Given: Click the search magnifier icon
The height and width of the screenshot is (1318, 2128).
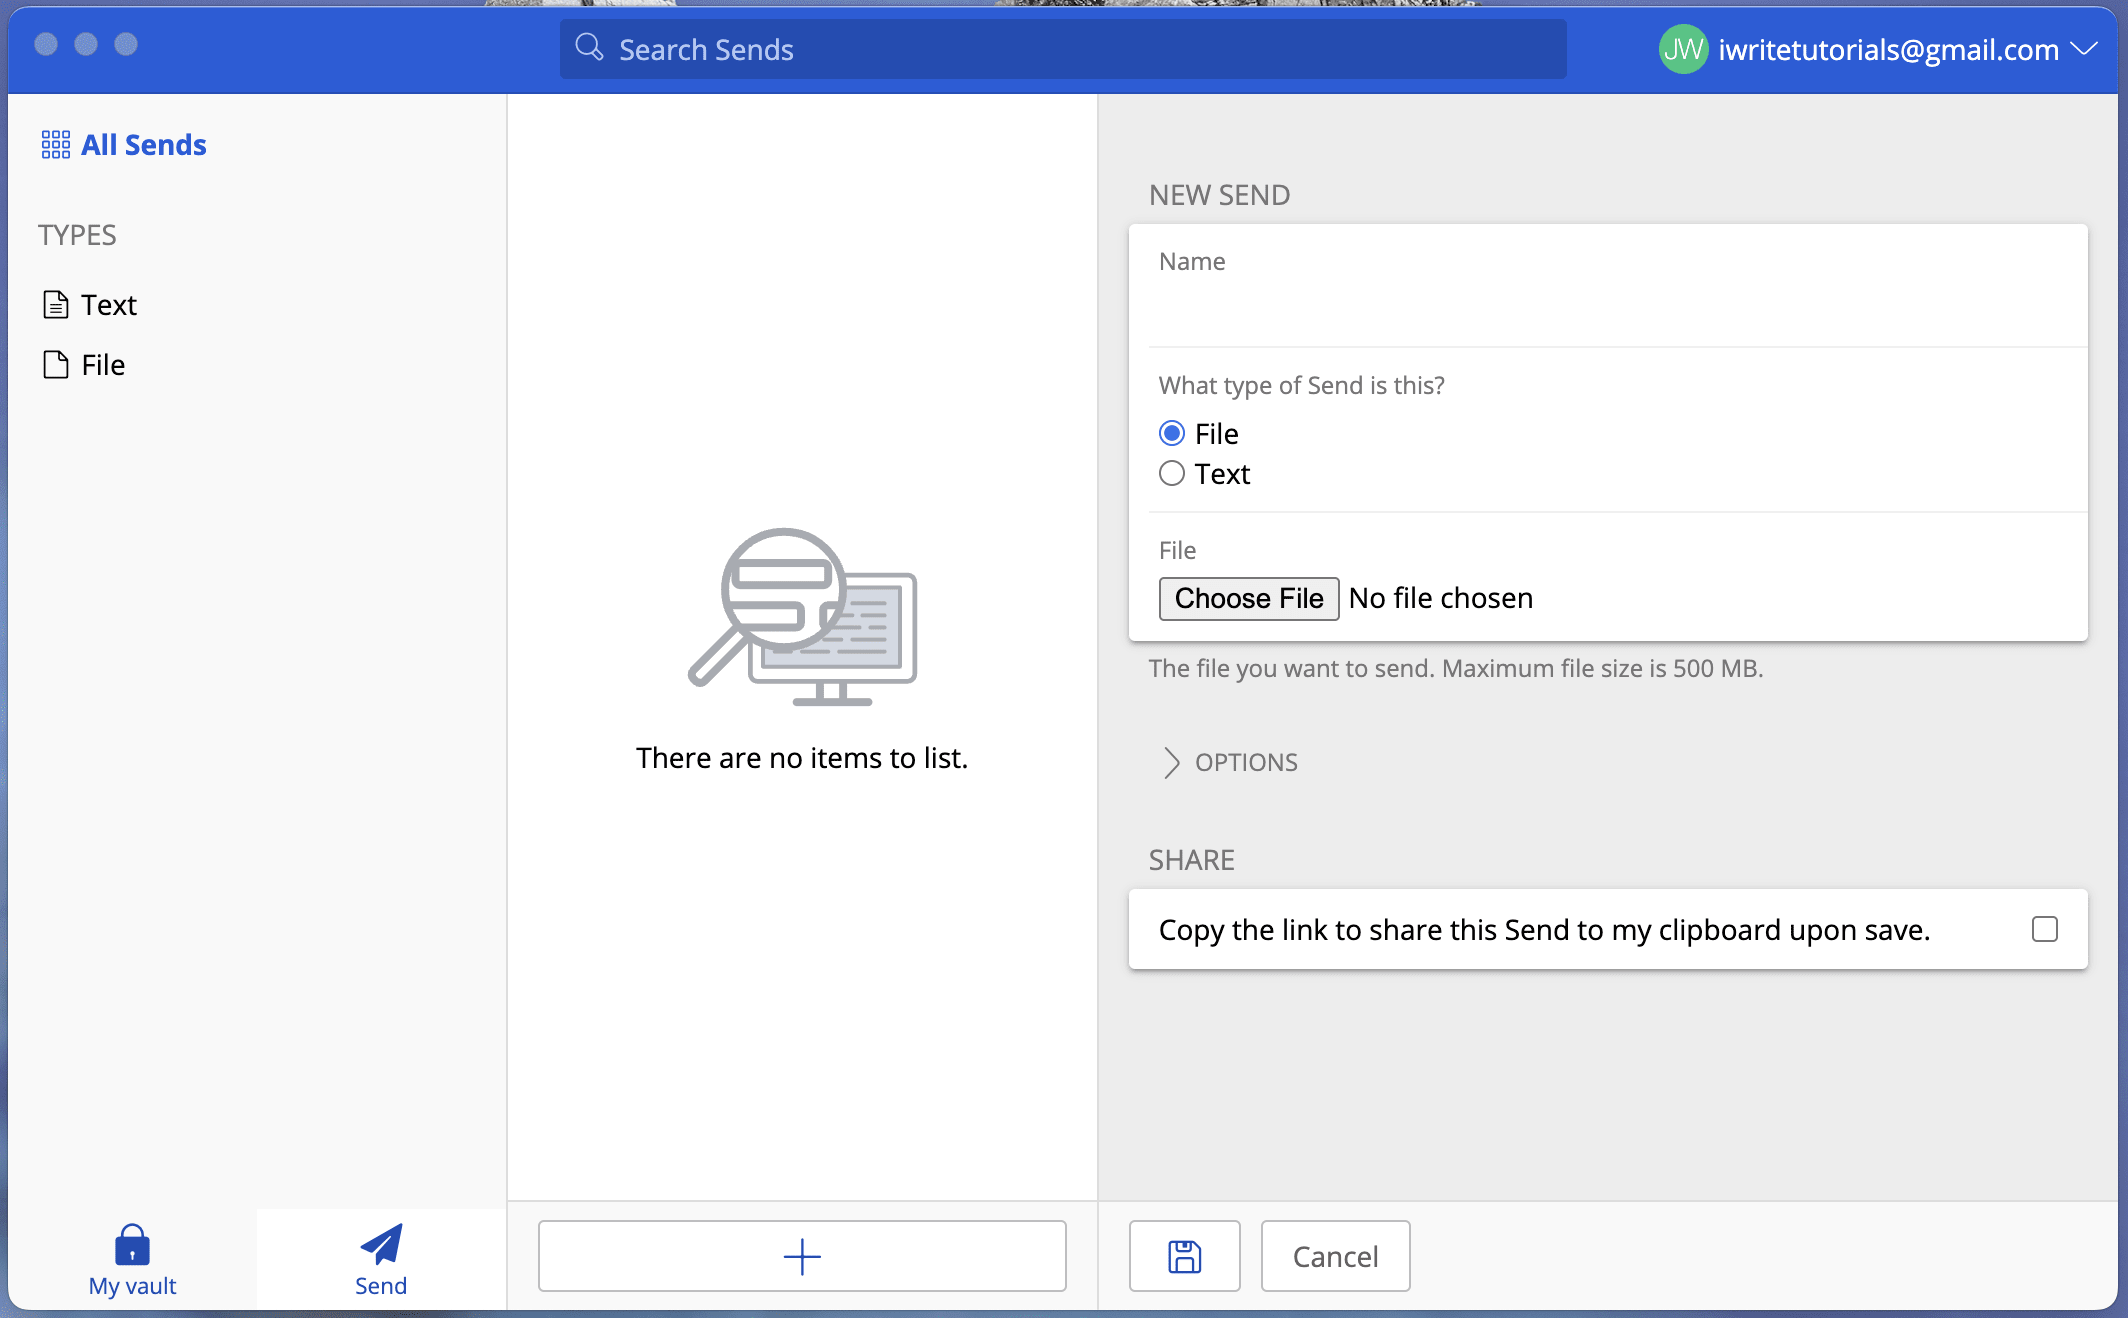Looking at the screenshot, I should (588, 47).
